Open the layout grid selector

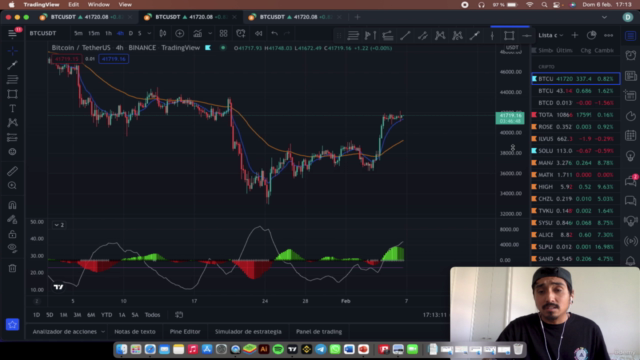pyautogui.click(x=223, y=33)
